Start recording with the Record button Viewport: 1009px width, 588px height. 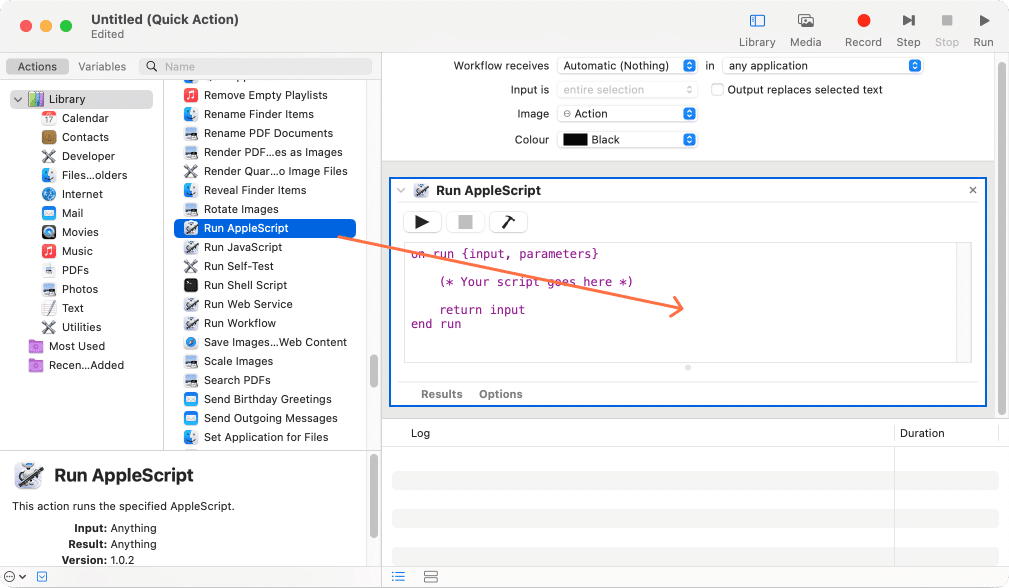[863, 30]
